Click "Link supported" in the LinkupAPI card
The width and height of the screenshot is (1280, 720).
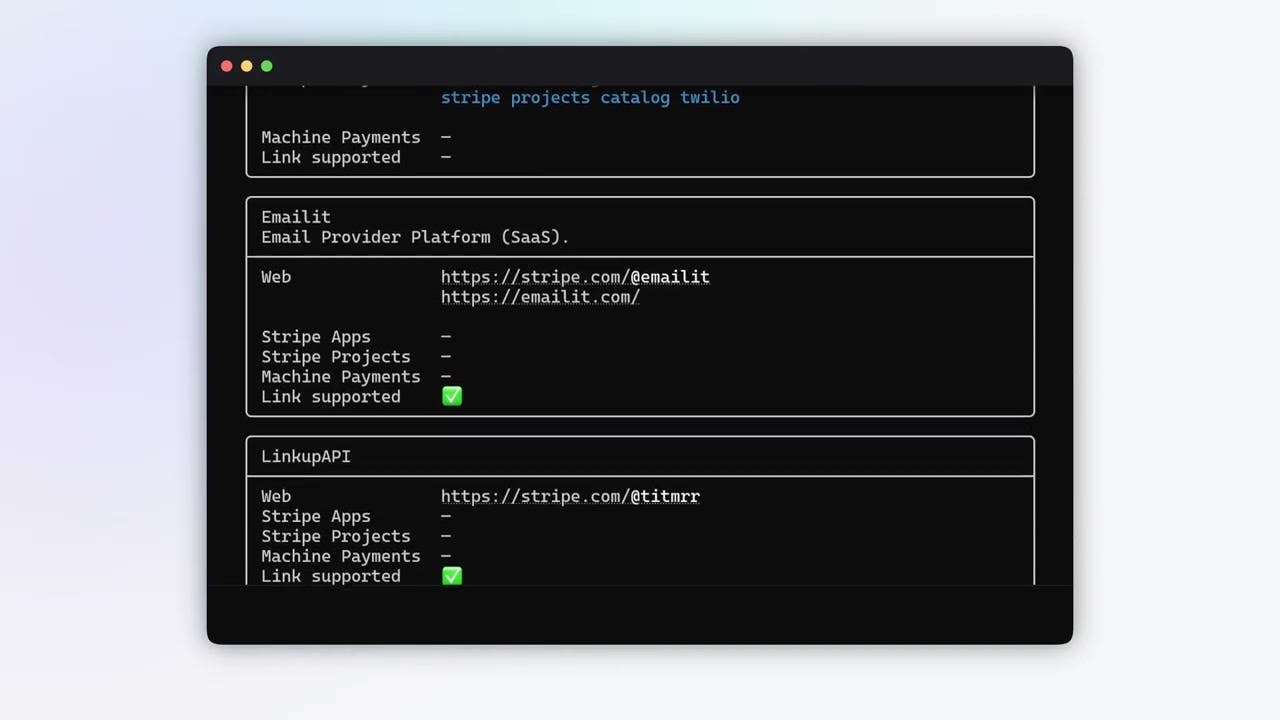coord(331,576)
